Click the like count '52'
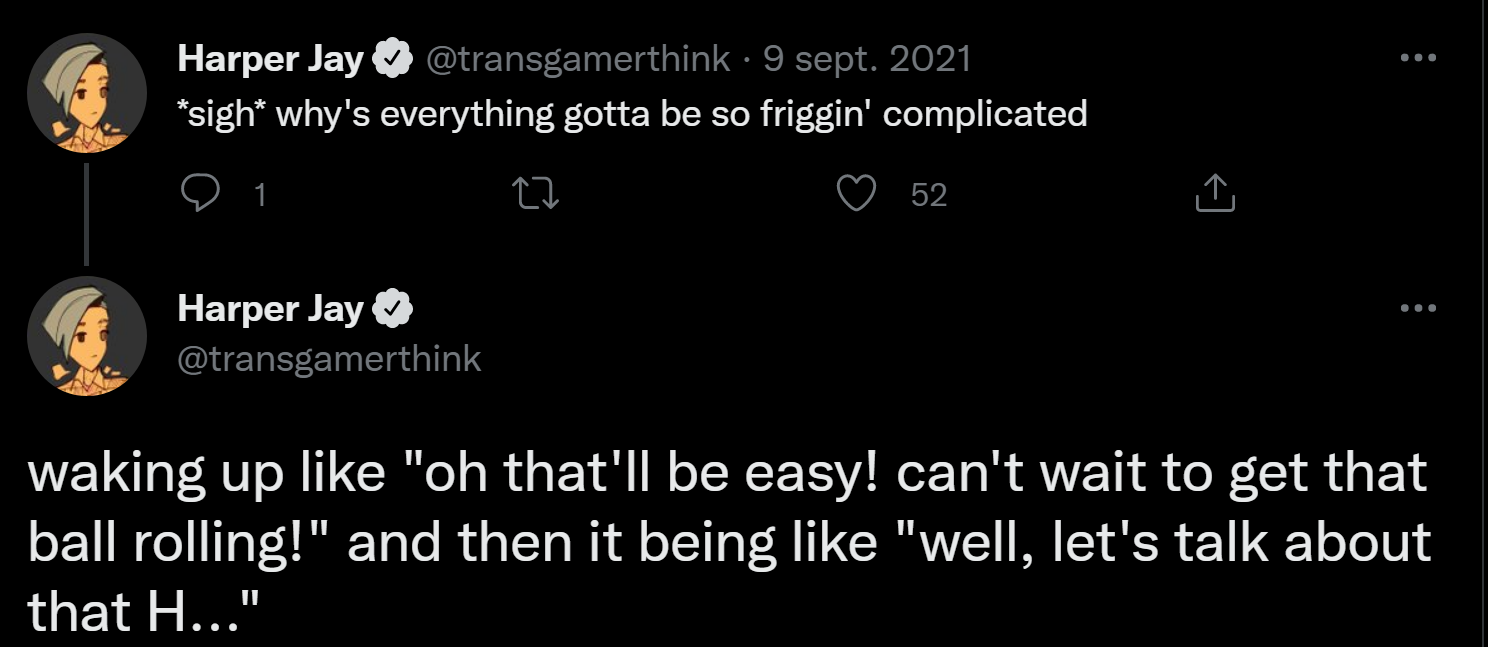The height and width of the screenshot is (647, 1488). 928,194
